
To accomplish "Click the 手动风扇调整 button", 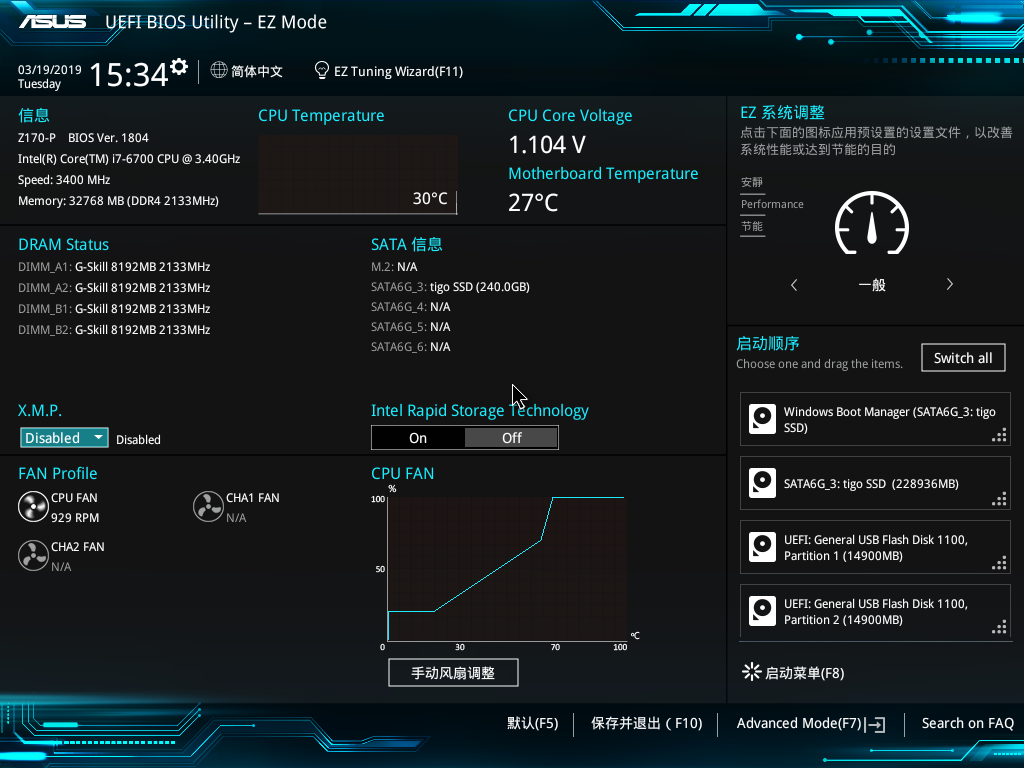I will pos(453,673).
